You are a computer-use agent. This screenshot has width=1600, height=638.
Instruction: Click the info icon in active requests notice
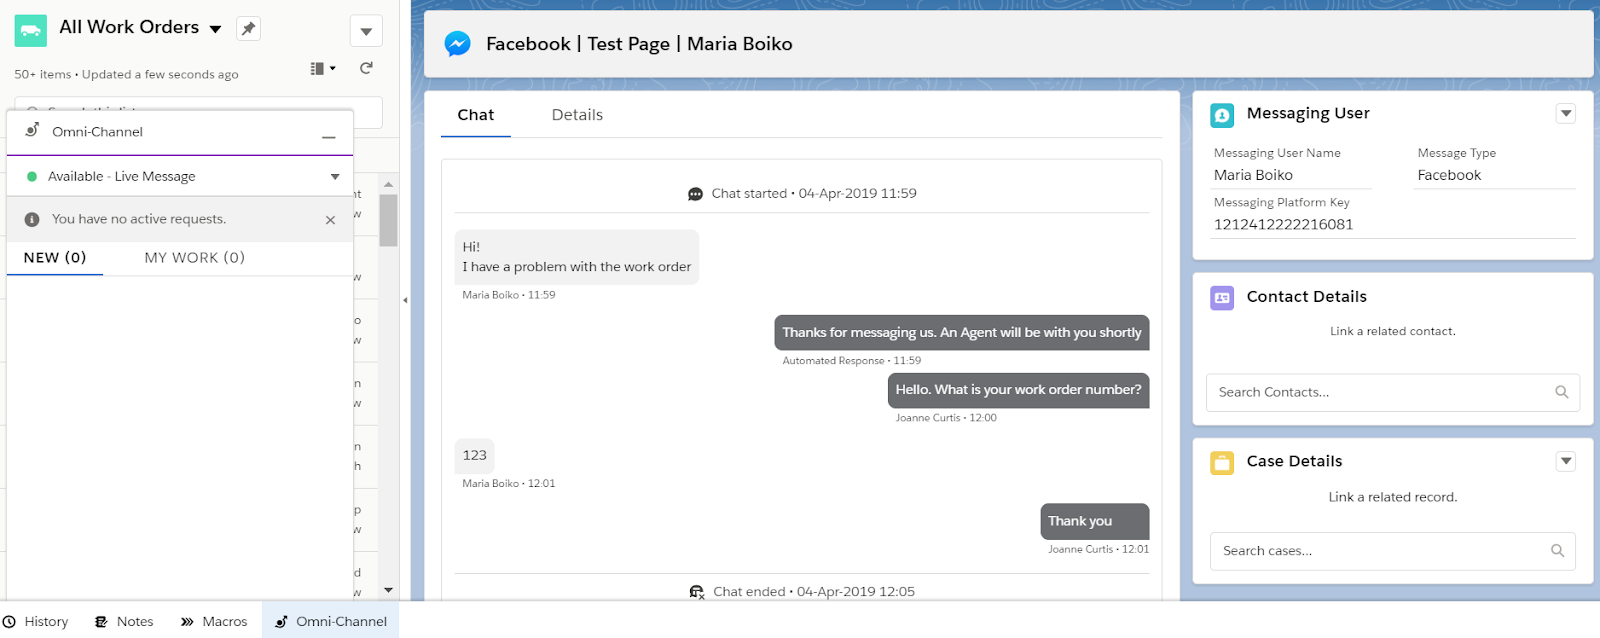32,219
